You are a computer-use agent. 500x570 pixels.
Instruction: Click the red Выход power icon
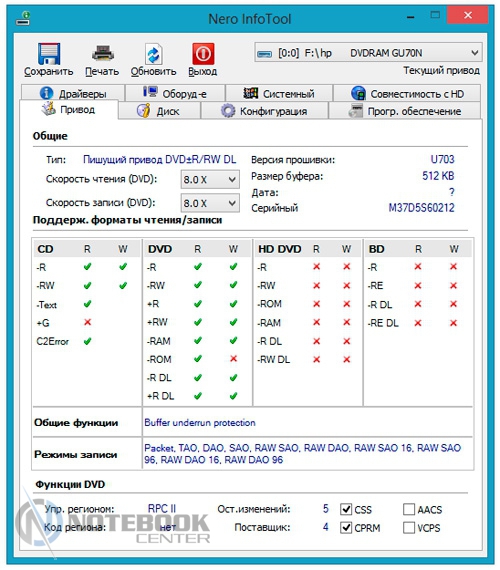tap(203, 54)
